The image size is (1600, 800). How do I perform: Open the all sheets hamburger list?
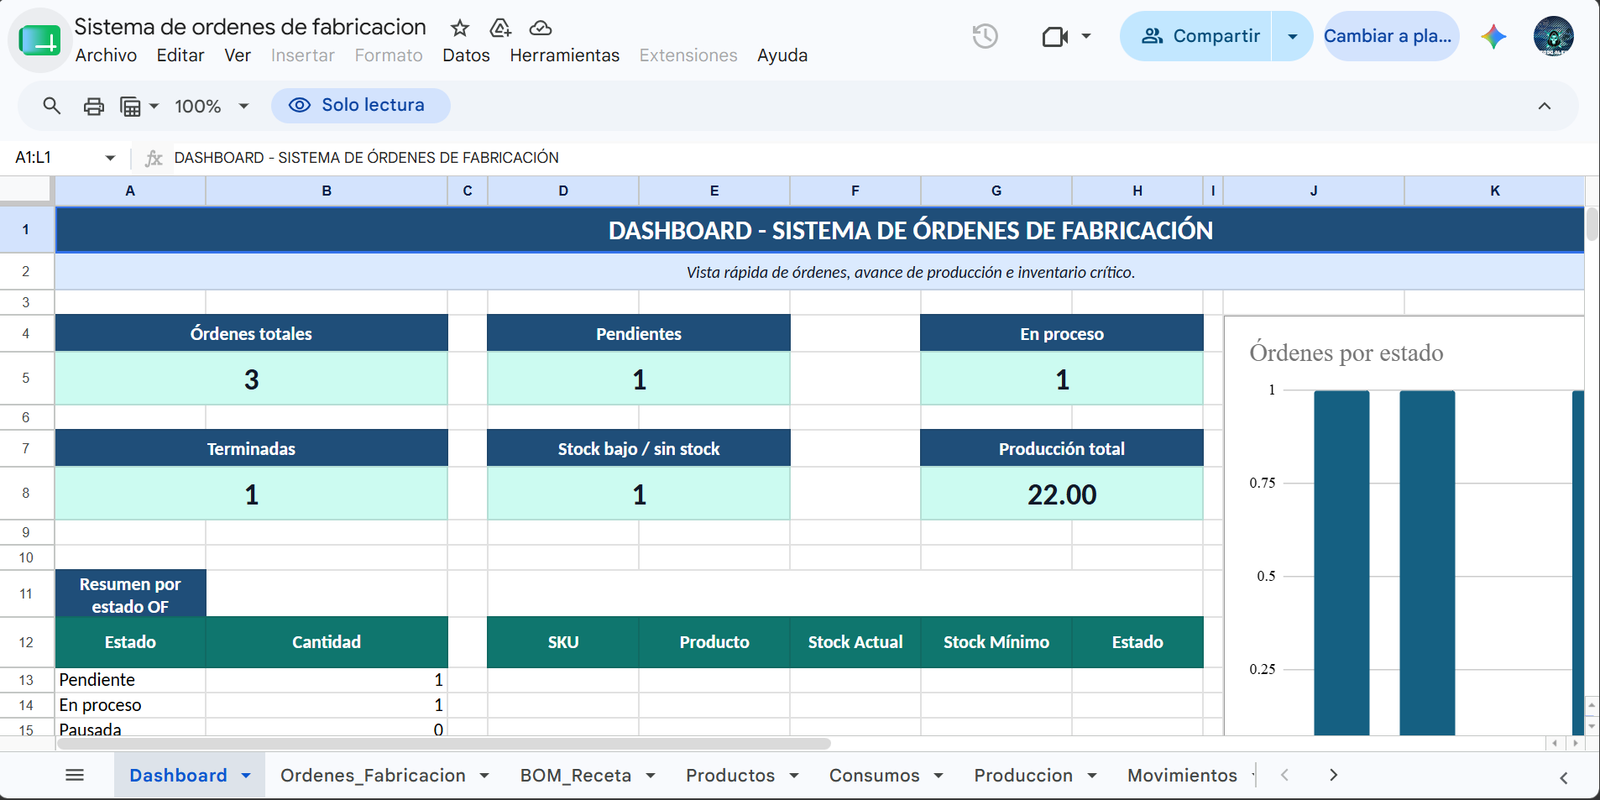[x=75, y=775]
